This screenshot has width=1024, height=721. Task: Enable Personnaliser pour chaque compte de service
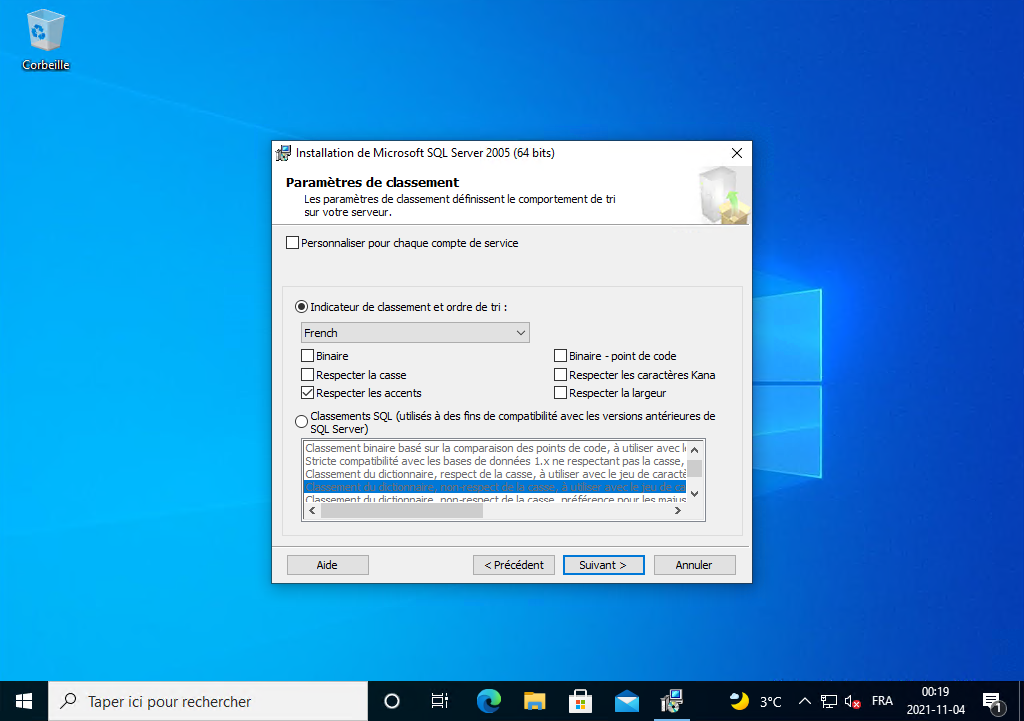pos(293,243)
